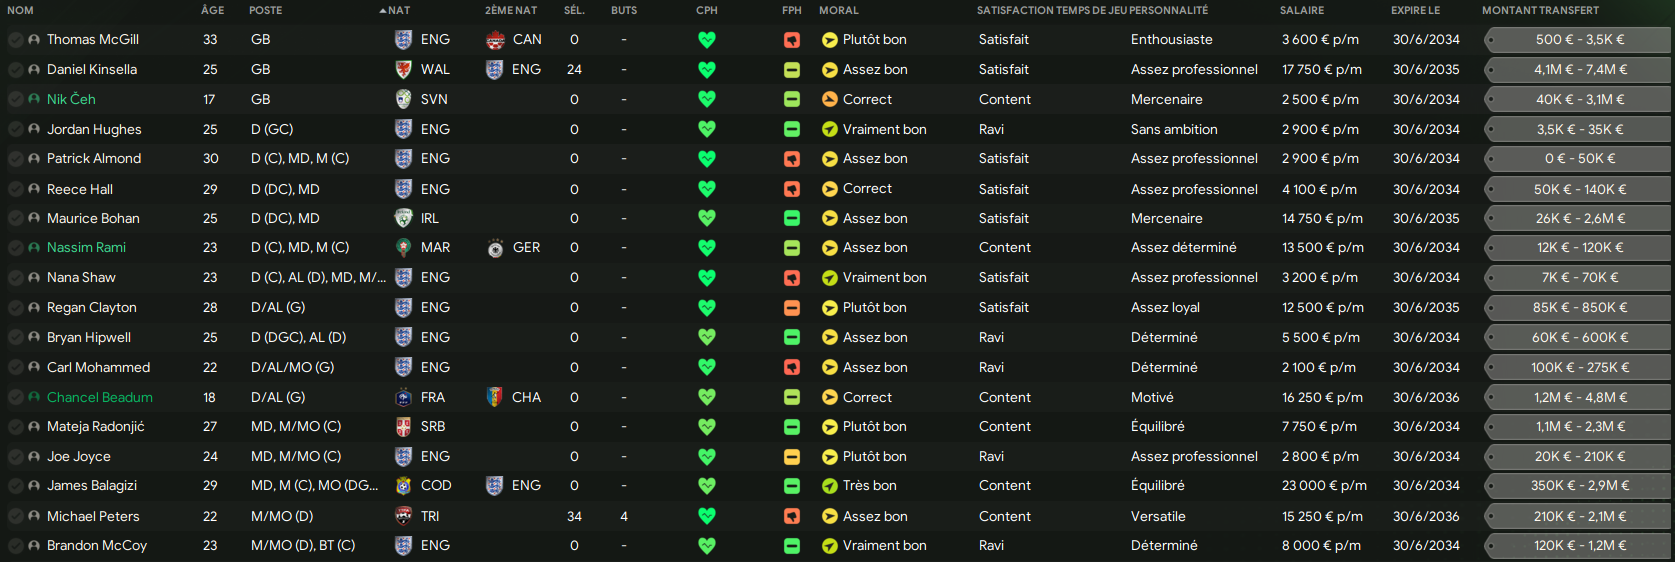Sort players by the SALAIRE column header
Image resolution: width=1675 pixels, height=562 pixels.
click(1301, 10)
